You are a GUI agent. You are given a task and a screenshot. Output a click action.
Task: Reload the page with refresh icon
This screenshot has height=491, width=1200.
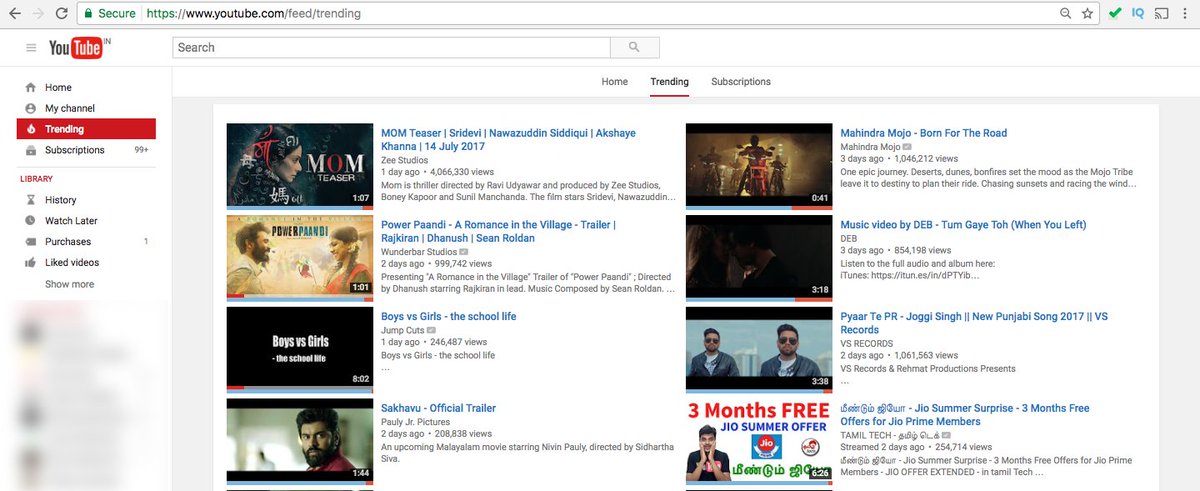tap(62, 14)
